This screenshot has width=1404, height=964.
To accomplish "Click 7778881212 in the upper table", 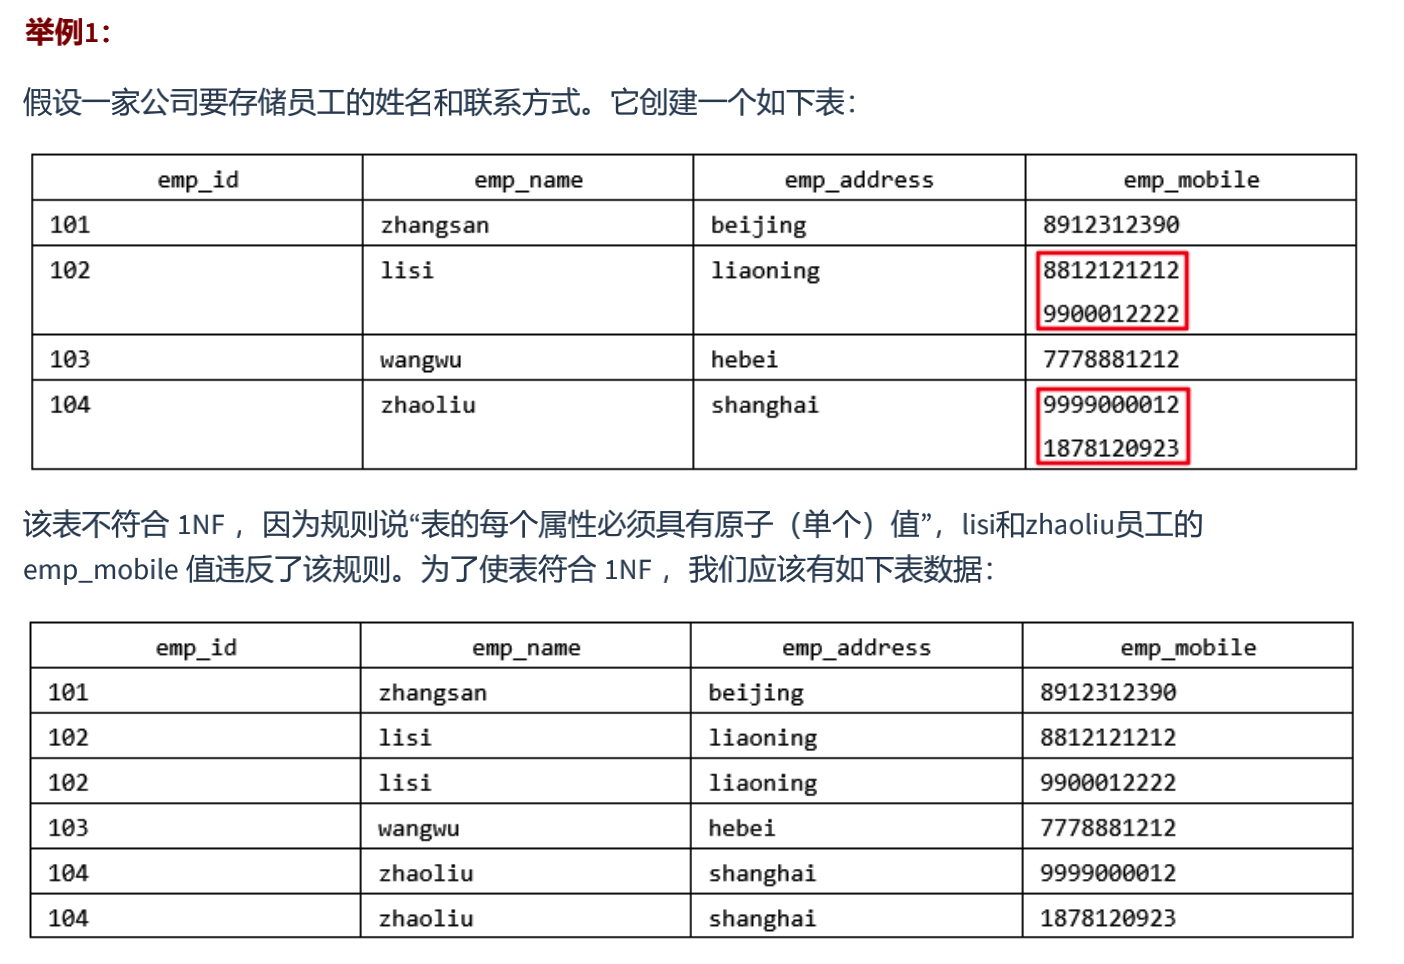I will [x=1111, y=359].
